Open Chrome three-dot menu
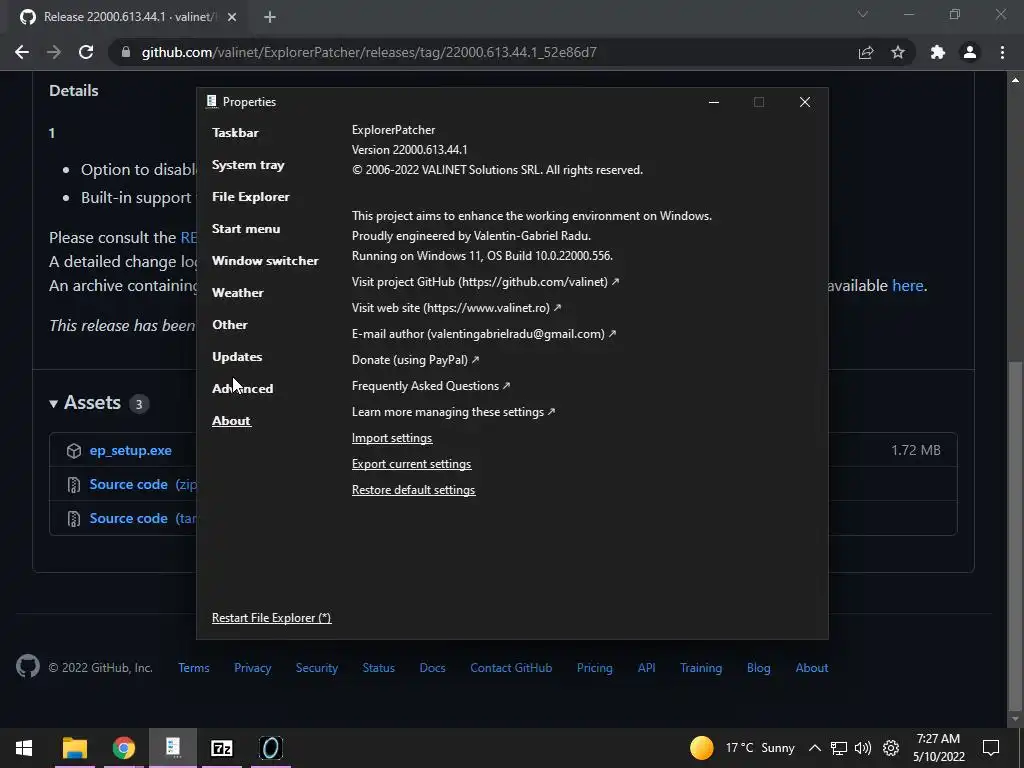1024x768 pixels. pos(1002,52)
